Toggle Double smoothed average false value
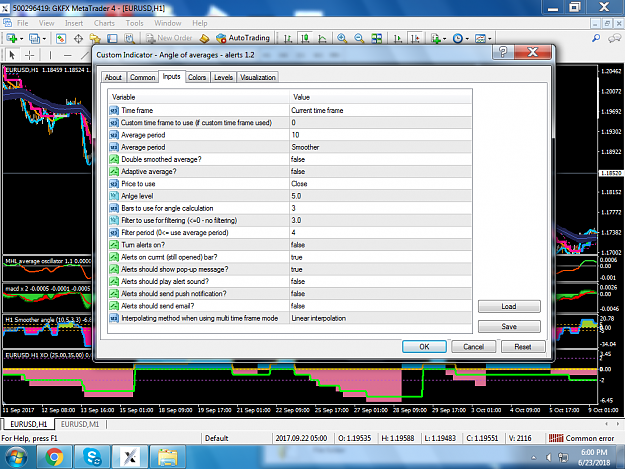This screenshot has width=625, height=469. (381, 159)
